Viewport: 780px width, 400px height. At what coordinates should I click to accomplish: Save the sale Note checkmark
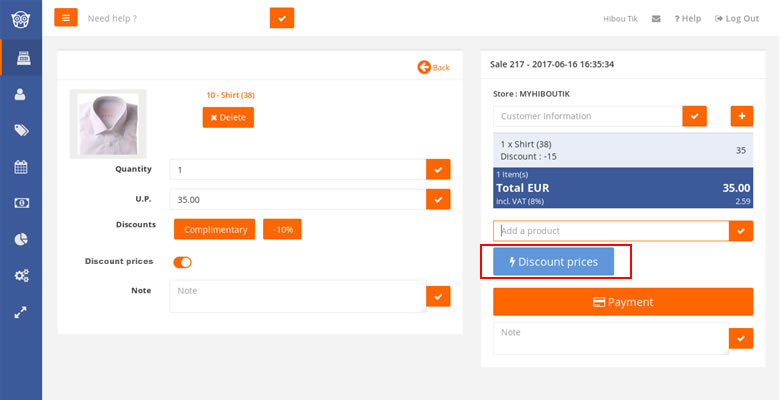pos(741,338)
